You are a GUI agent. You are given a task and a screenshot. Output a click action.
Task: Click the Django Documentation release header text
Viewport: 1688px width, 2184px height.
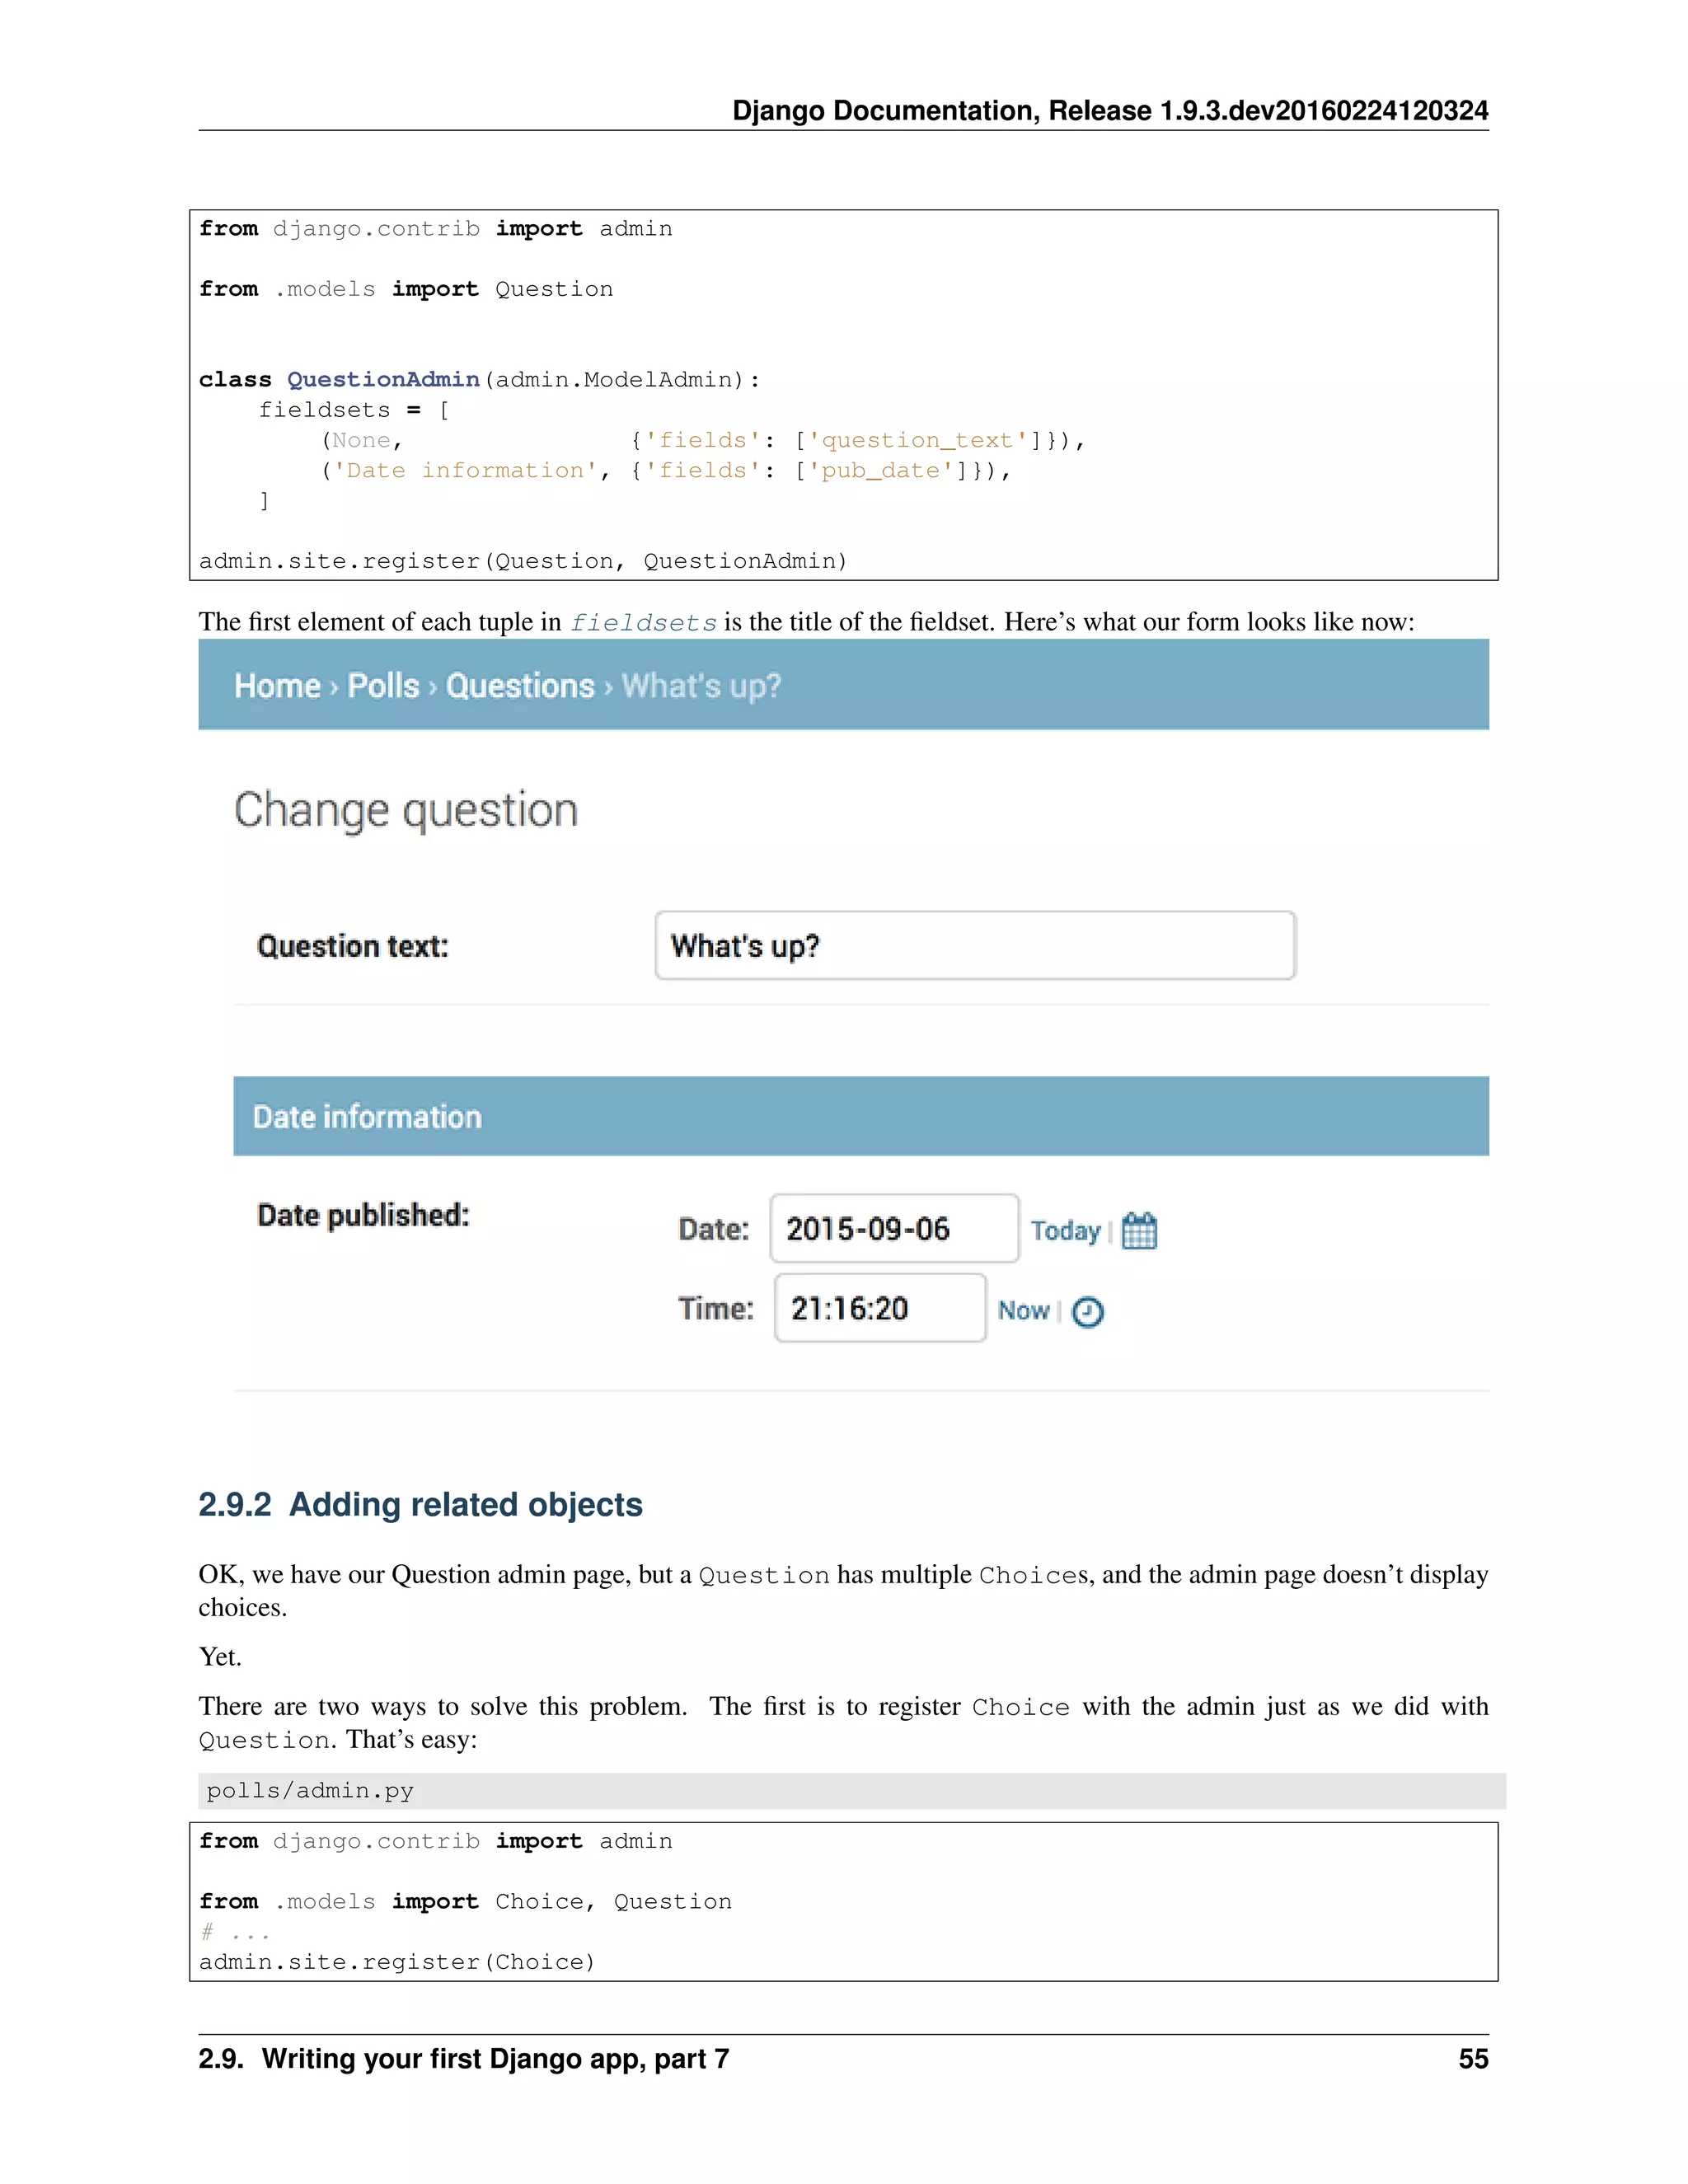pyautogui.click(x=1110, y=110)
